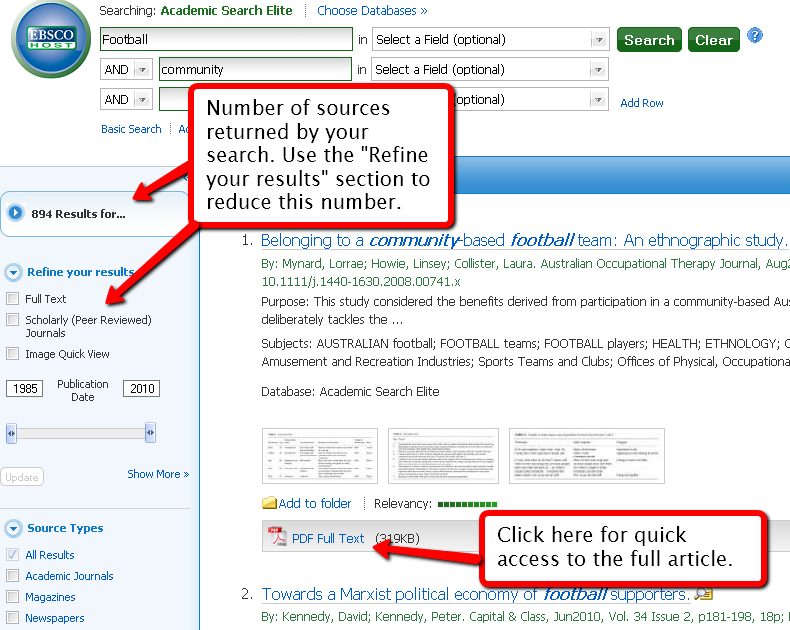Open Towards a Marxist political economy article
The image size is (790, 630).
click(x=475, y=595)
